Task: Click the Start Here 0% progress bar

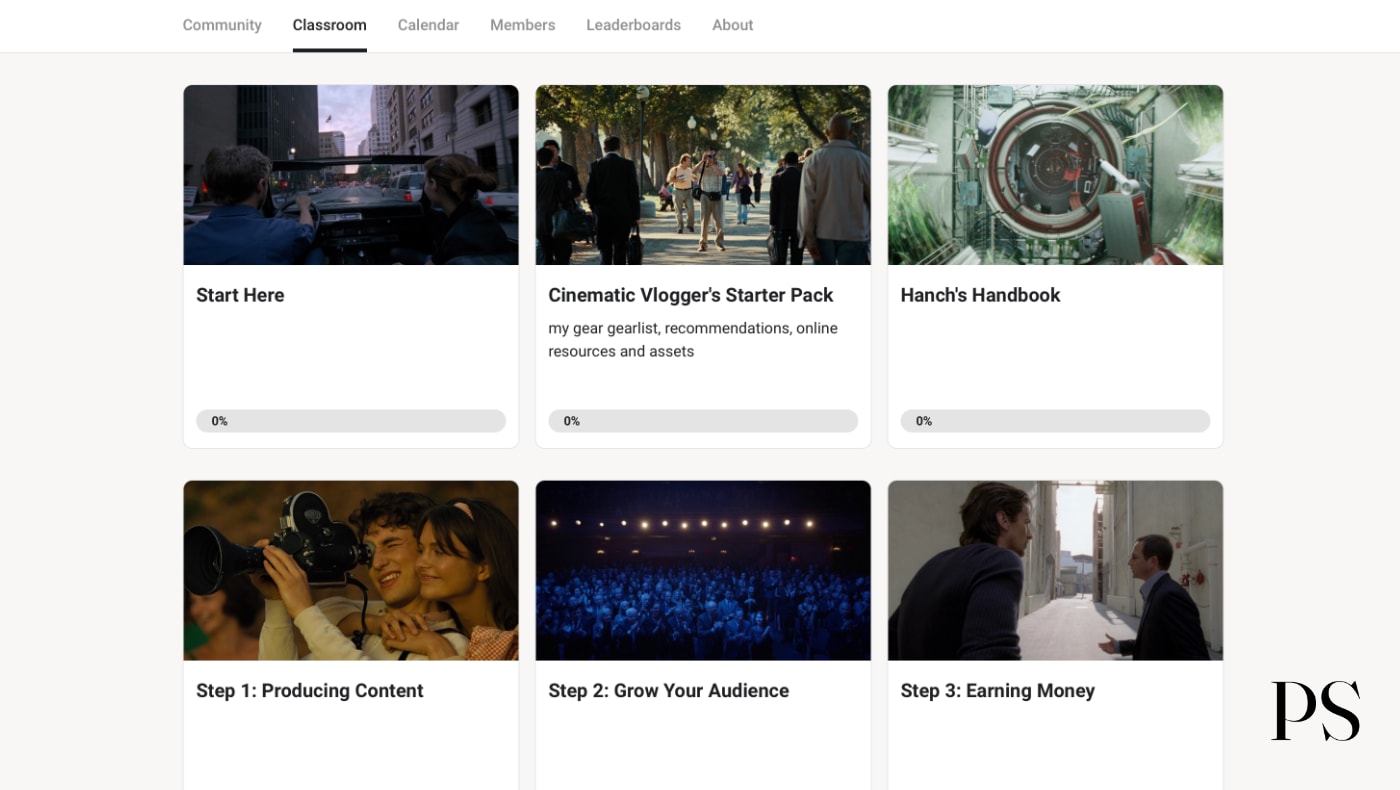Action: coord(351,421)
